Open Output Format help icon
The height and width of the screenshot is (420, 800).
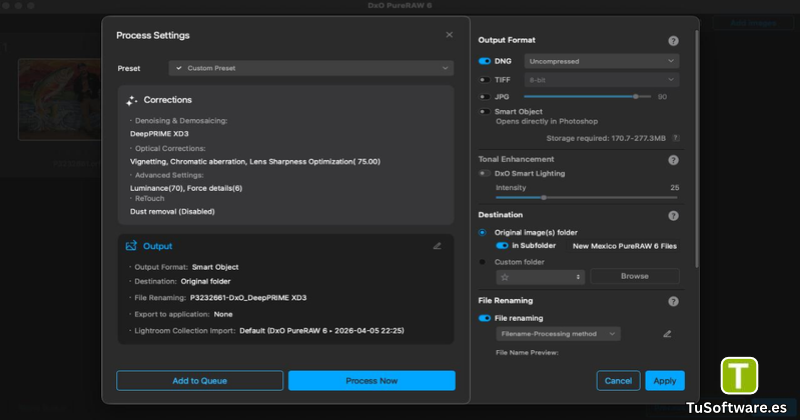[x=673, y=41]
